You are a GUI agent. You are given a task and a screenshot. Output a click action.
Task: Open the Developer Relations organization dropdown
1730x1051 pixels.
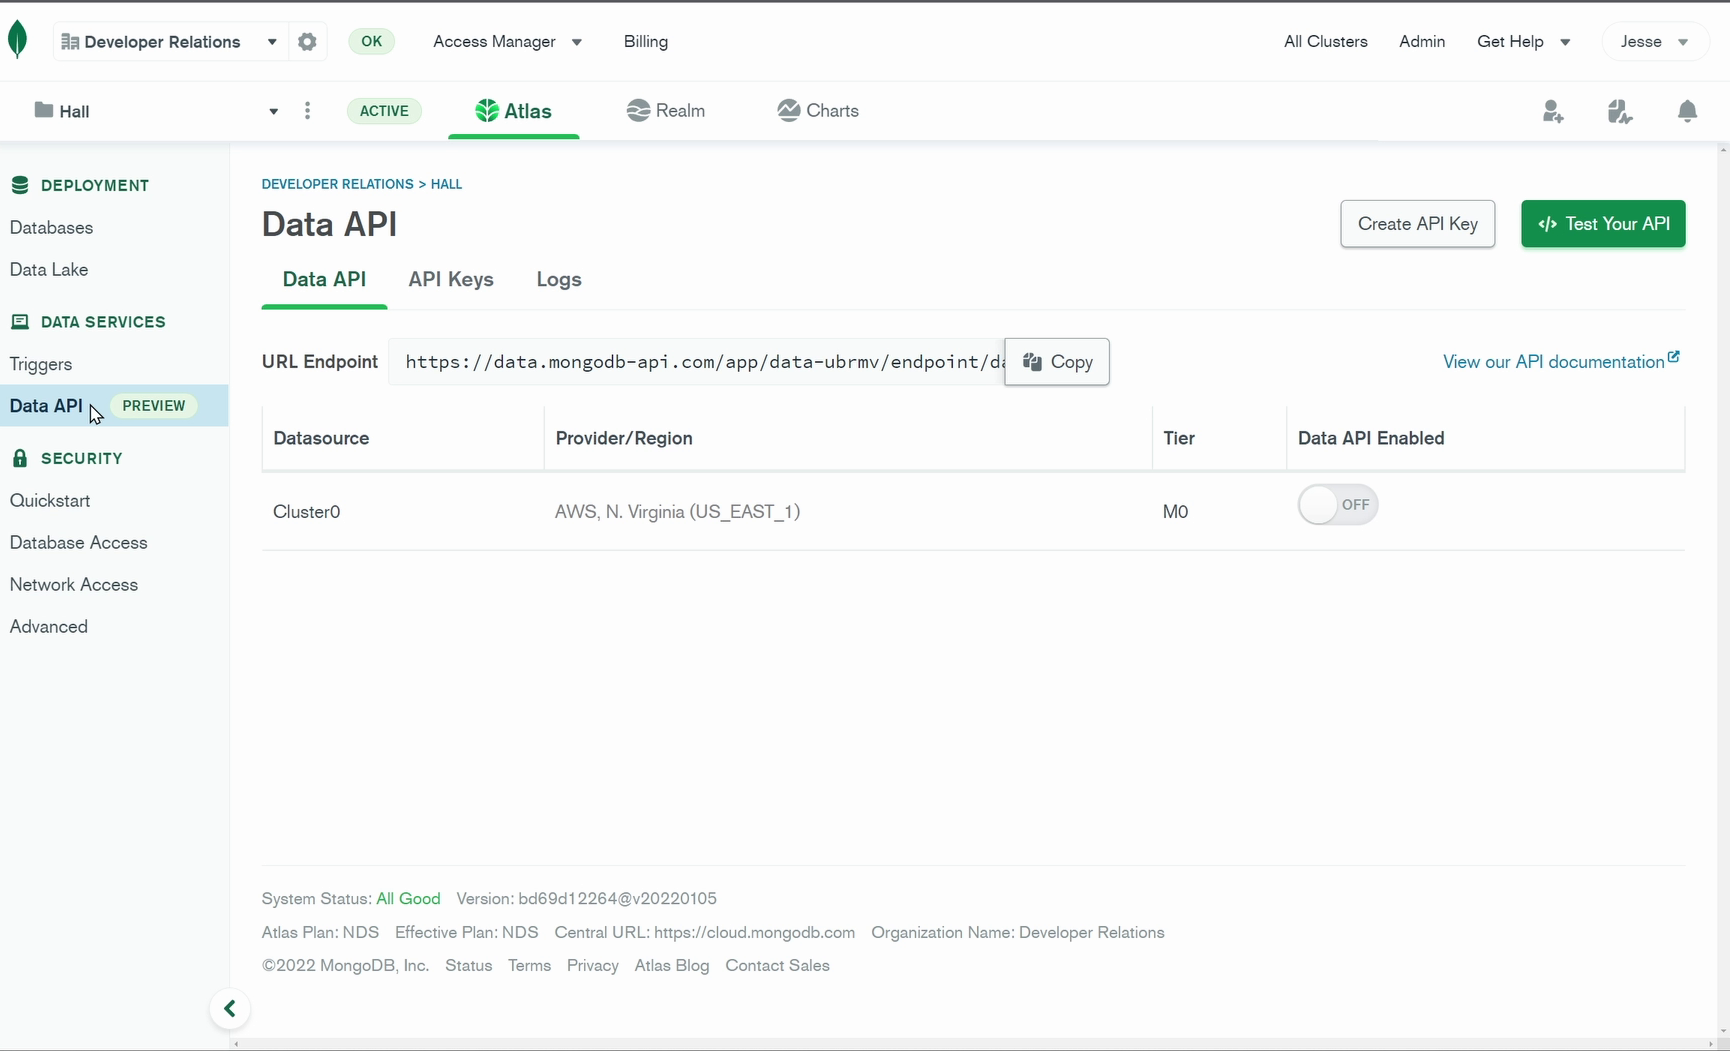170,42
